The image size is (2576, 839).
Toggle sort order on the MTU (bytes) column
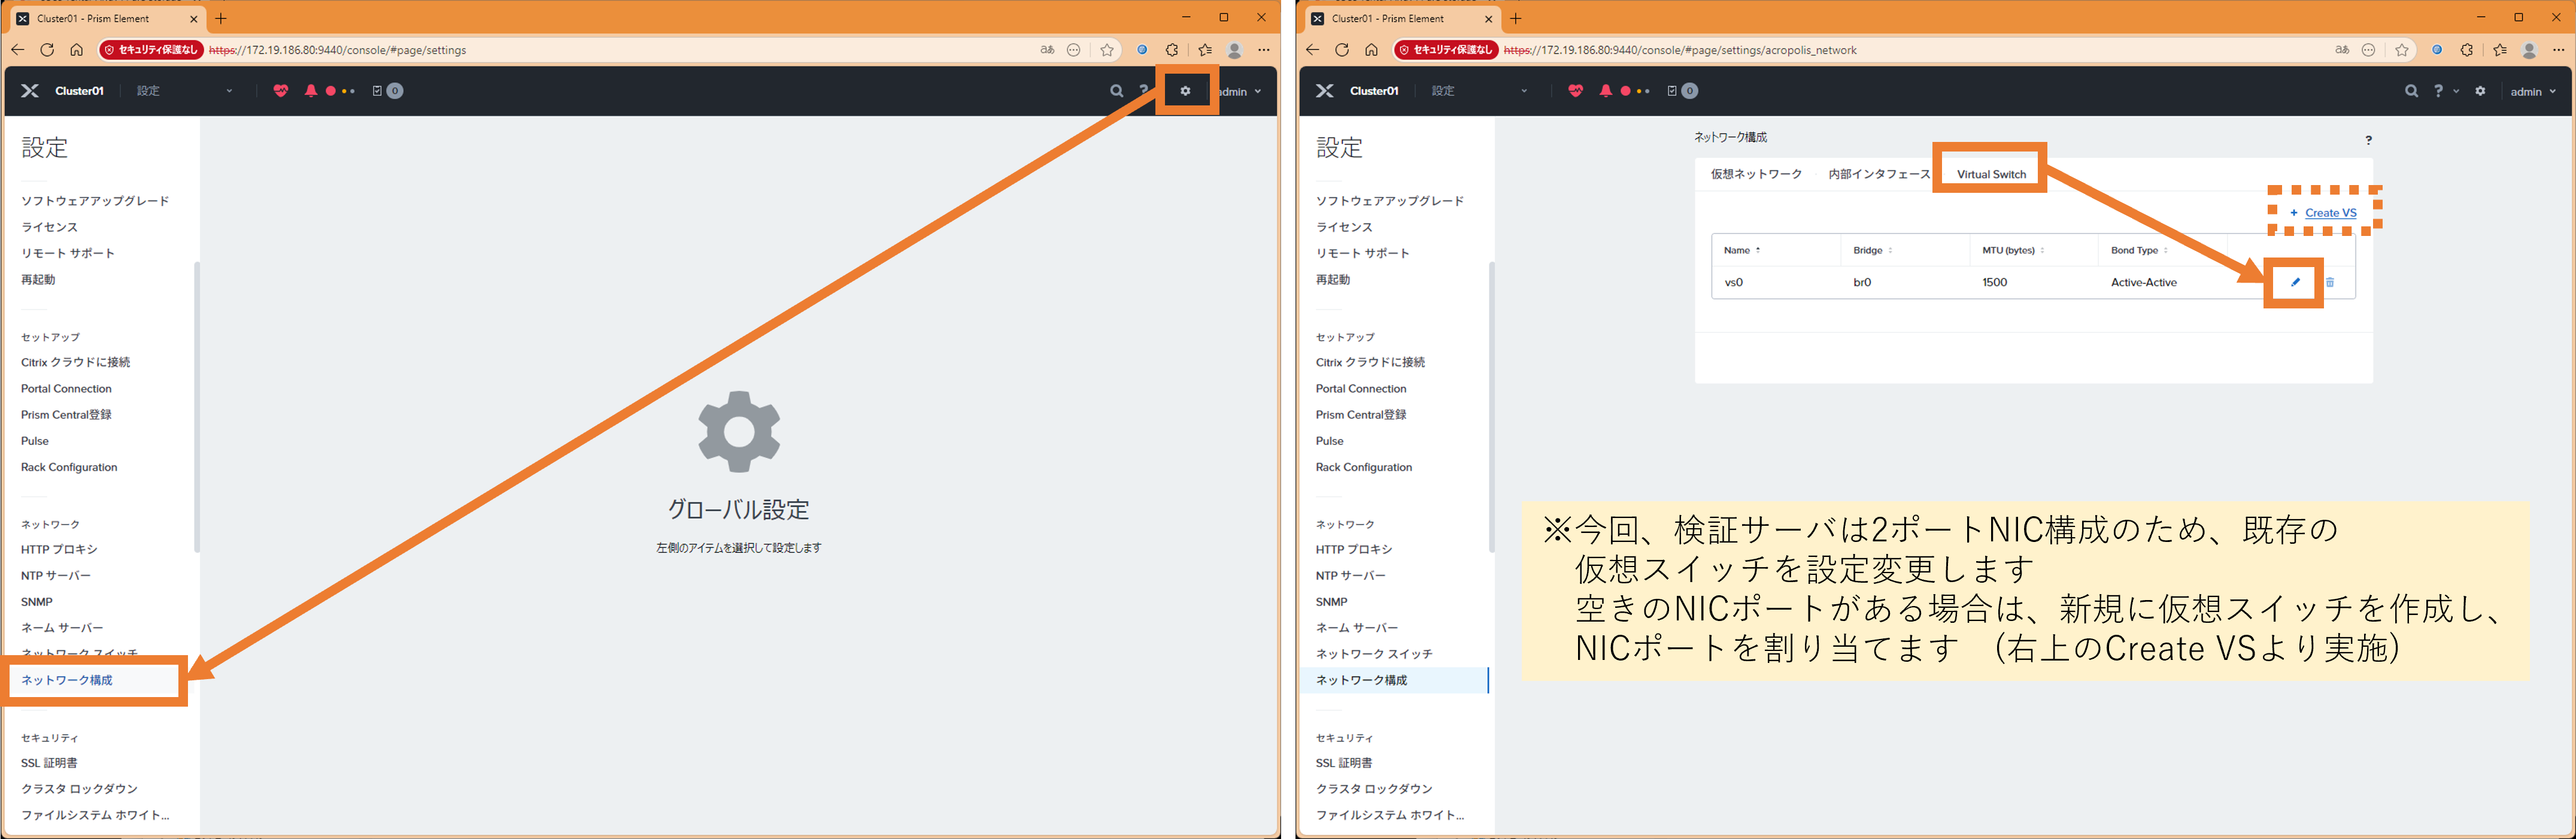point(2042,250)
